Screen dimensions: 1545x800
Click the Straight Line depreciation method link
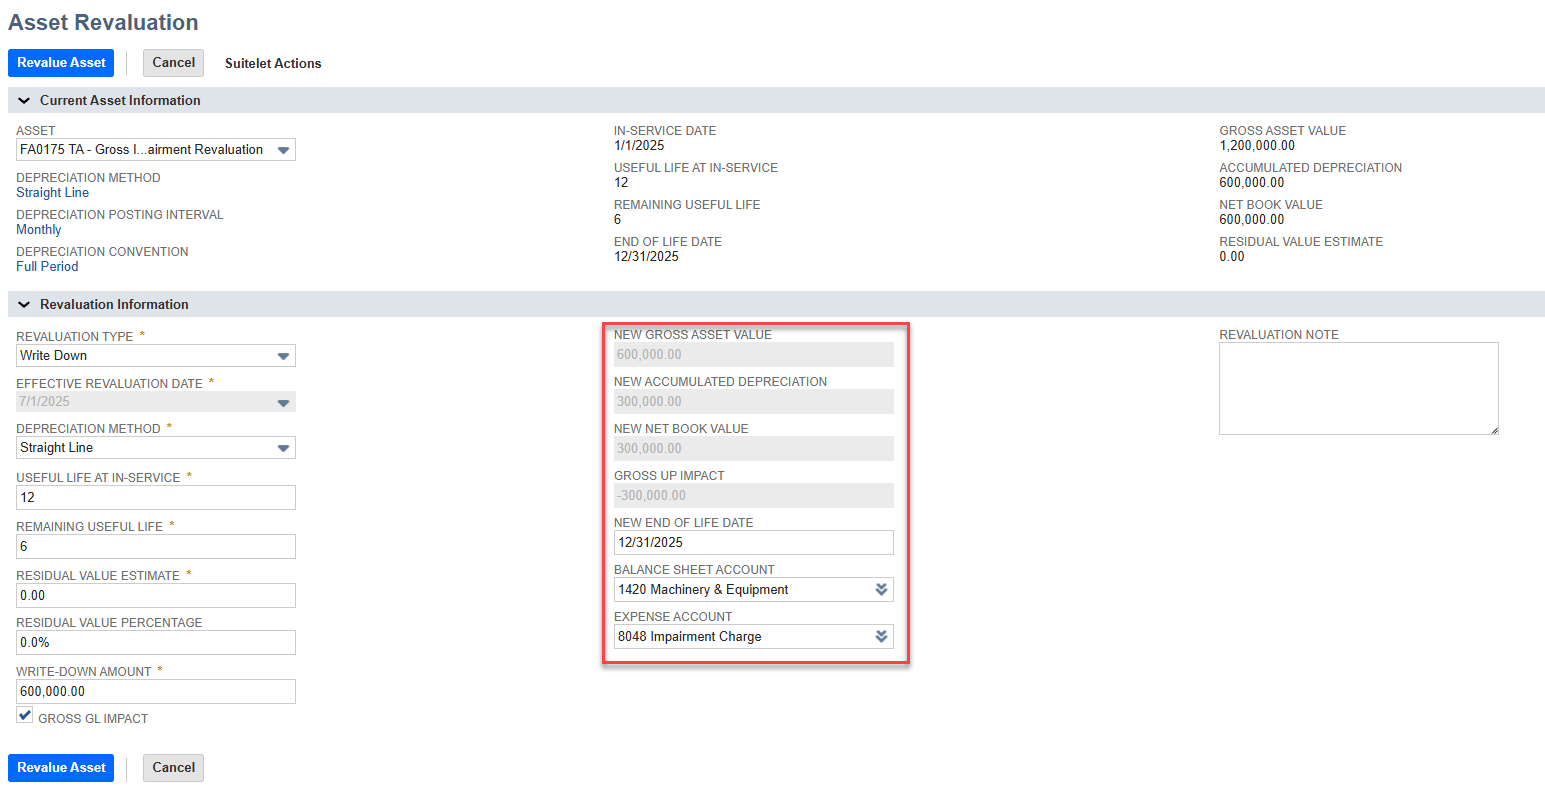(52, 193)
